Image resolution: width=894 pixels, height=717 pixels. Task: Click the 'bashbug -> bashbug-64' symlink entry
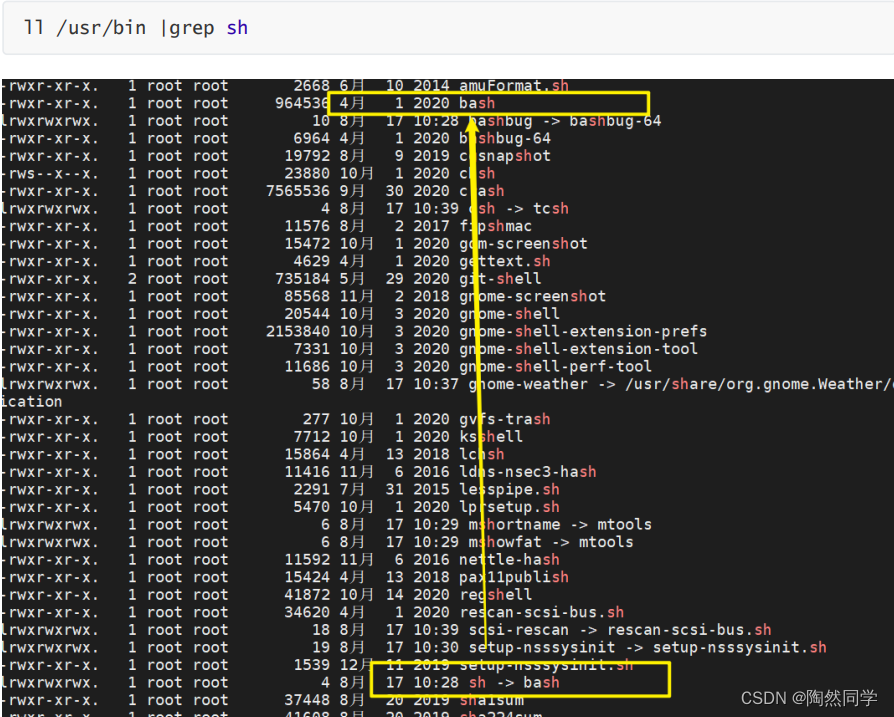click(x=565, y=121)
